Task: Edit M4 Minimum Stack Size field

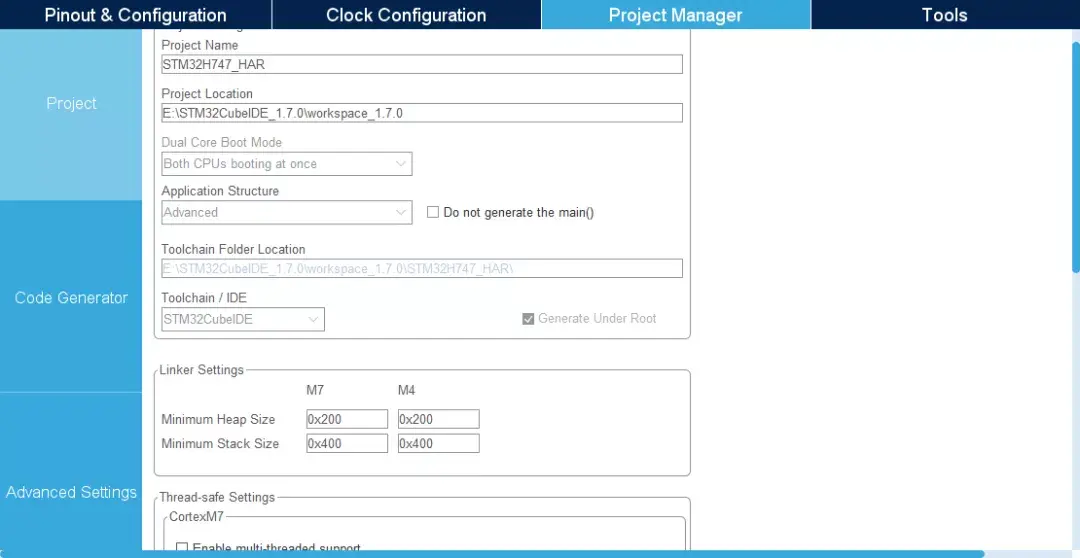Action: [439, 443]
